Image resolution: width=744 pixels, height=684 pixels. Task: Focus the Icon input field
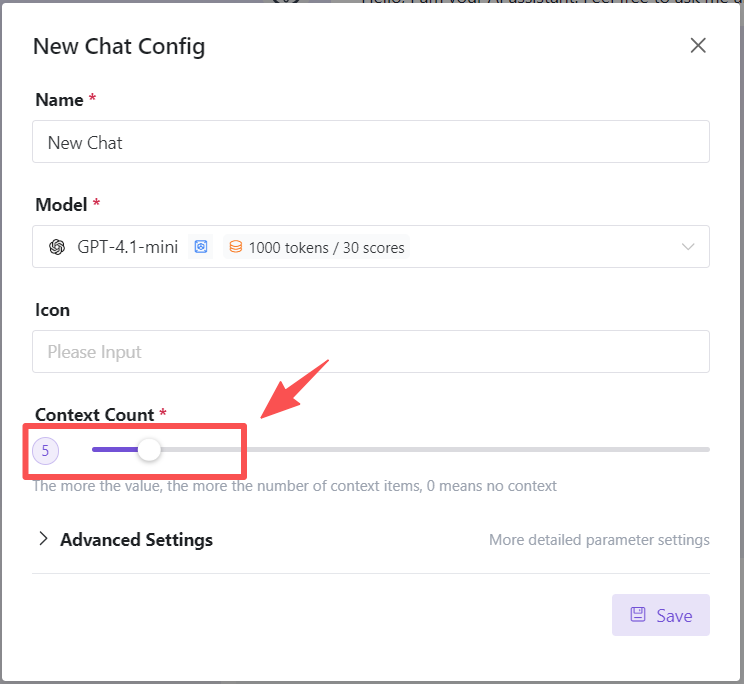click(x=370, y=352)
